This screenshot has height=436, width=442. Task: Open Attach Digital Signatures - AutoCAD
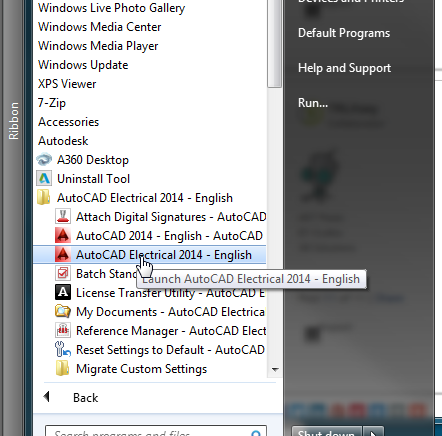(x=171, y=217)
